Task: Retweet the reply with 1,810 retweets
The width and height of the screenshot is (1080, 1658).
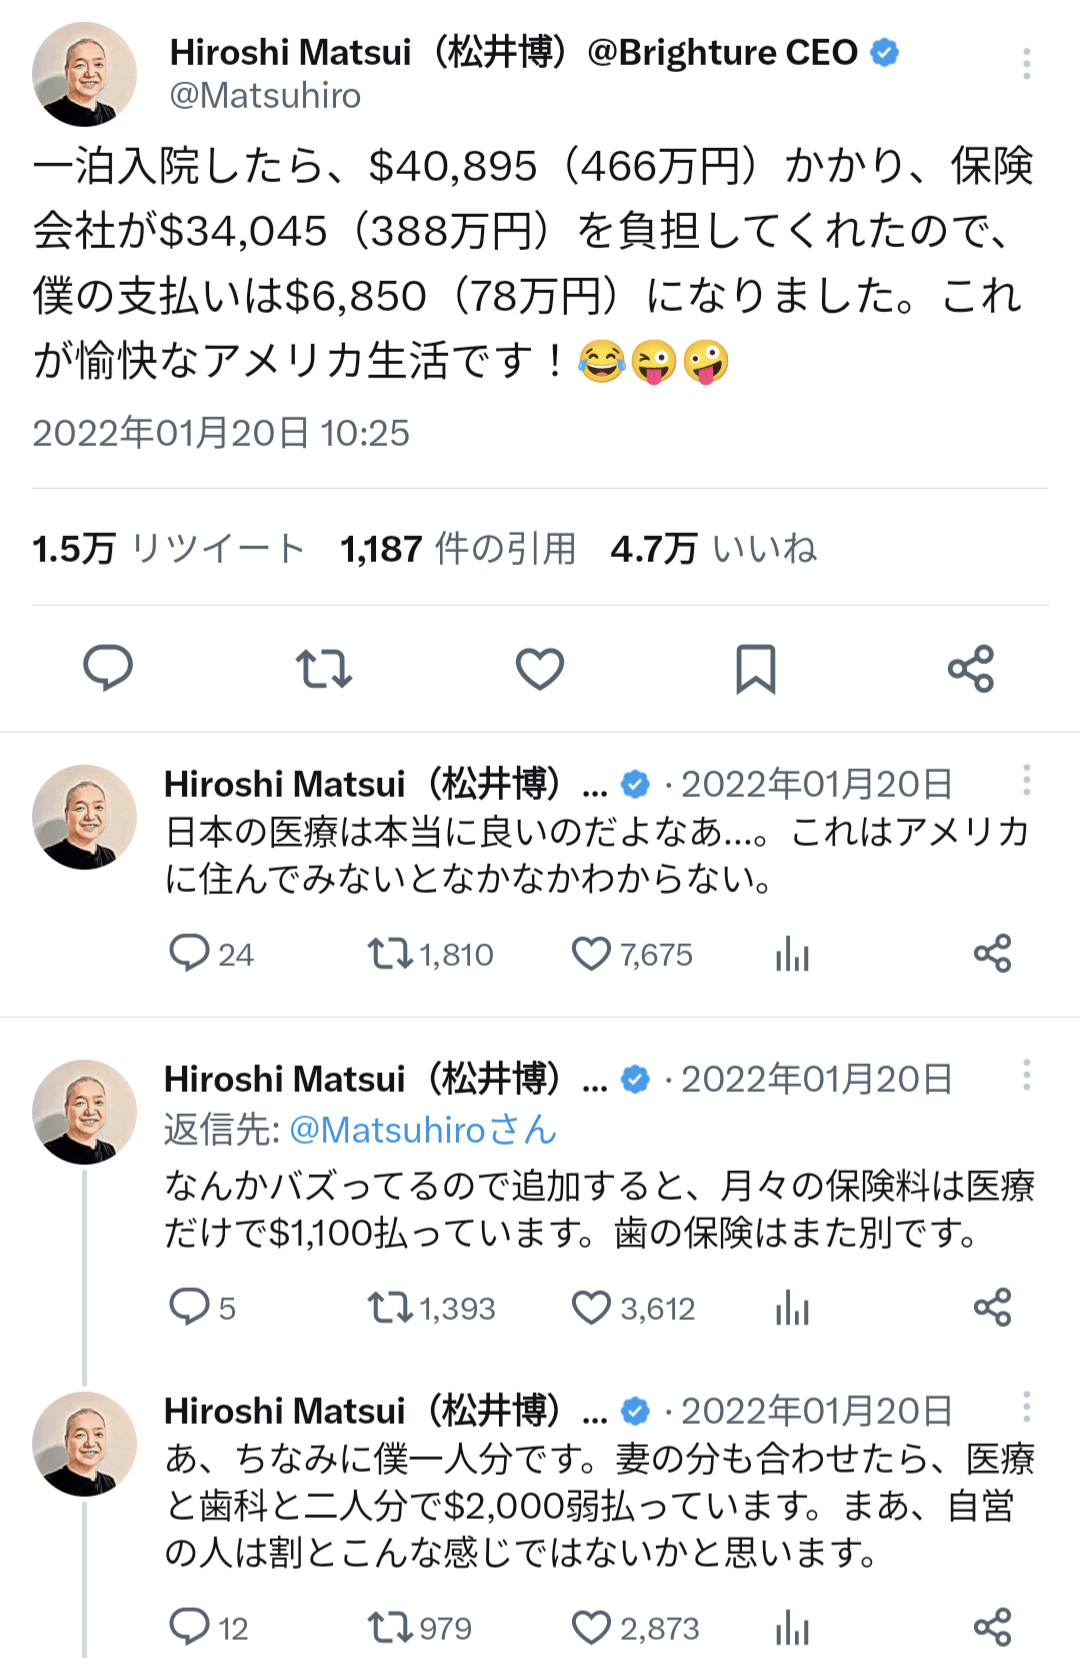Action: point(390,954)
